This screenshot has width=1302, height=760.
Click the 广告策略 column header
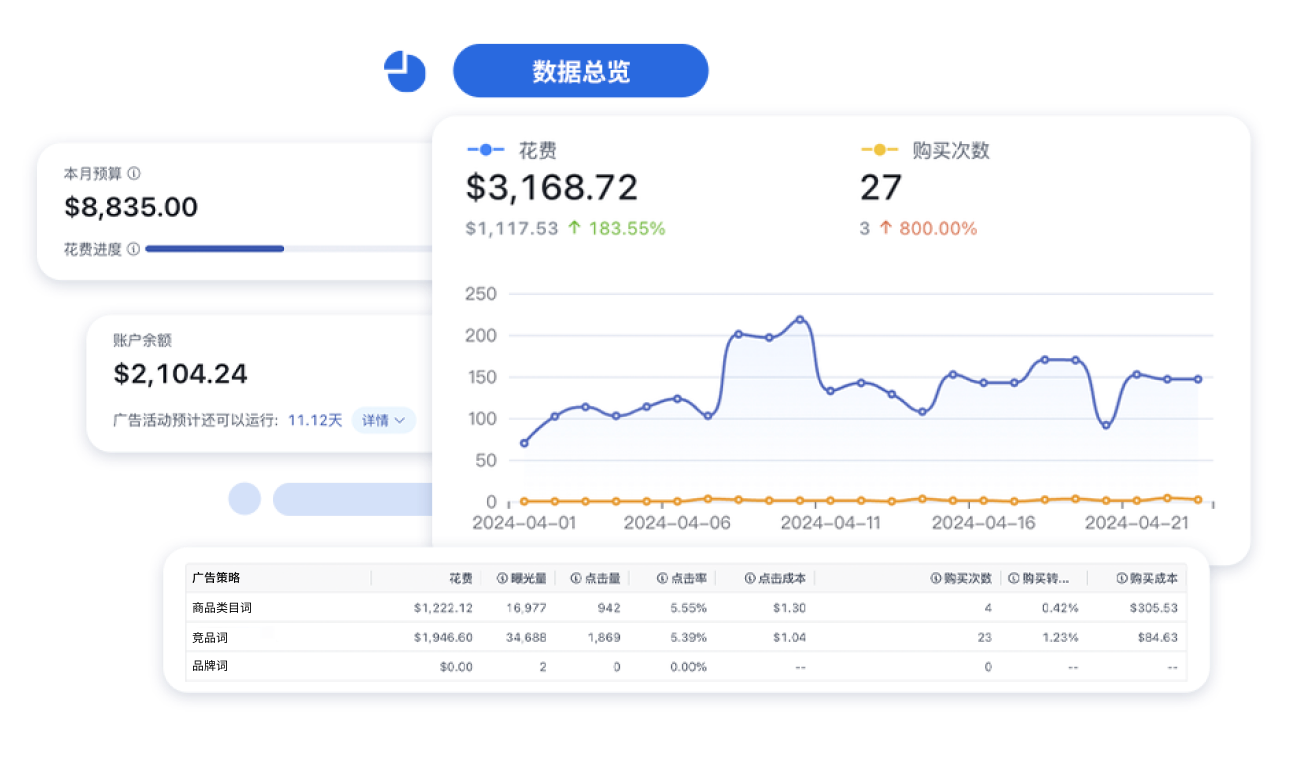[217, 578]
